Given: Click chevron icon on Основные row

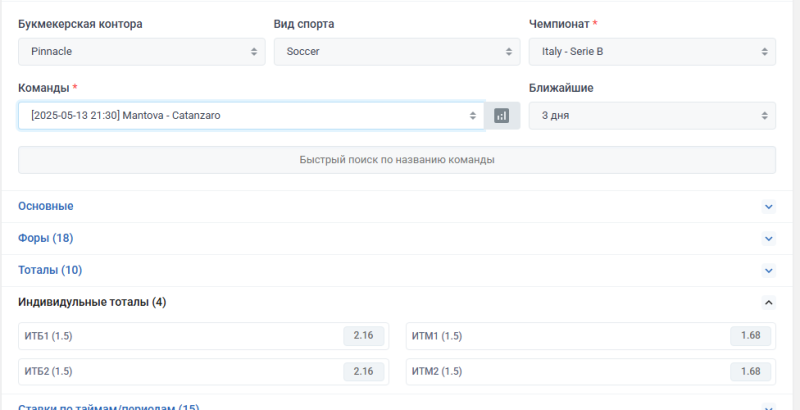Looking at the screenshot, I should (x=768, y=207).
